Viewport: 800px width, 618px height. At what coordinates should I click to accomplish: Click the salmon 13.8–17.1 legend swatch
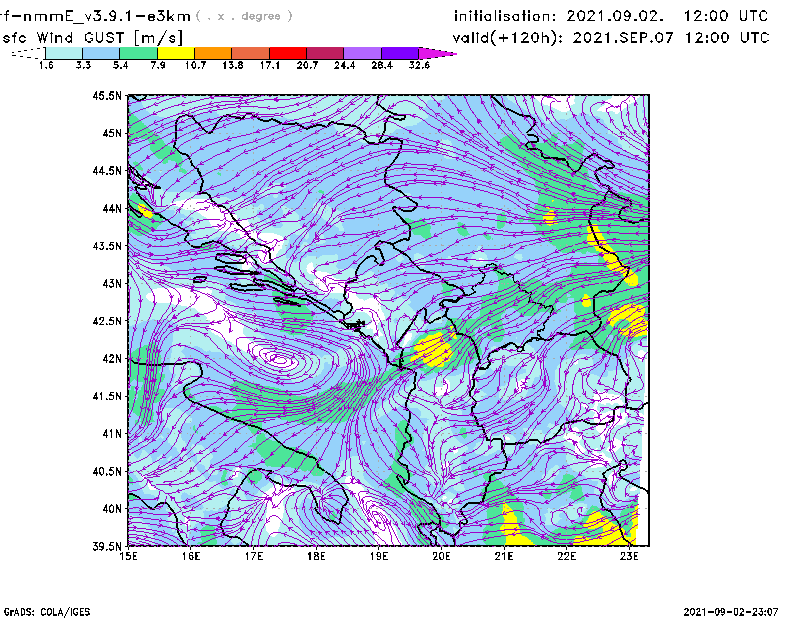251,53
